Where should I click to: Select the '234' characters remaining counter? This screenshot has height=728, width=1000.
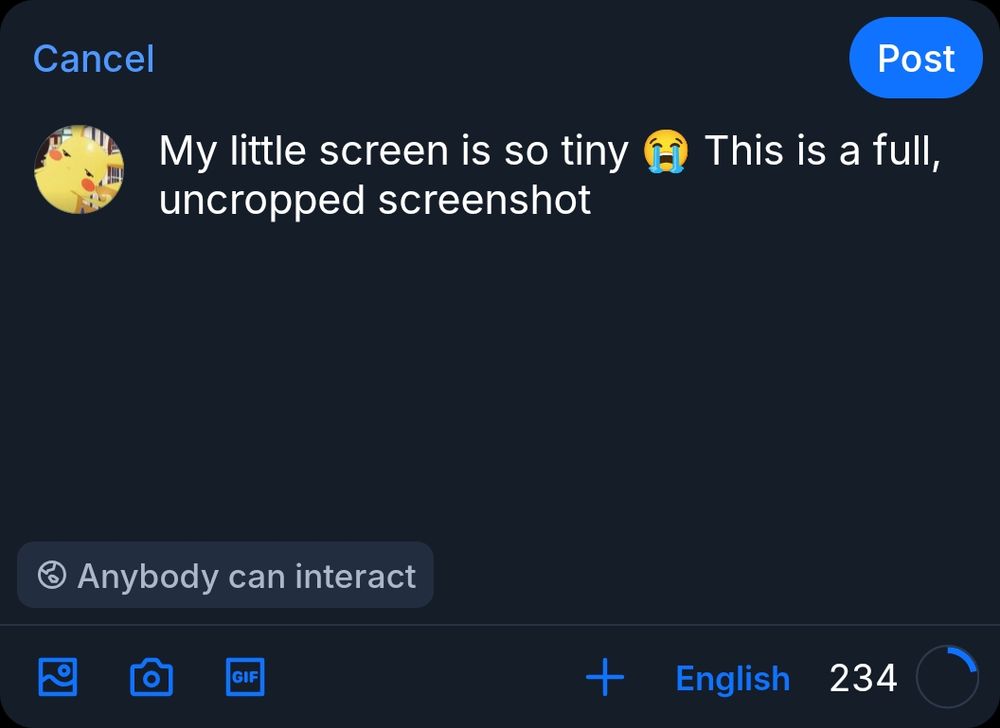[862, 678]
